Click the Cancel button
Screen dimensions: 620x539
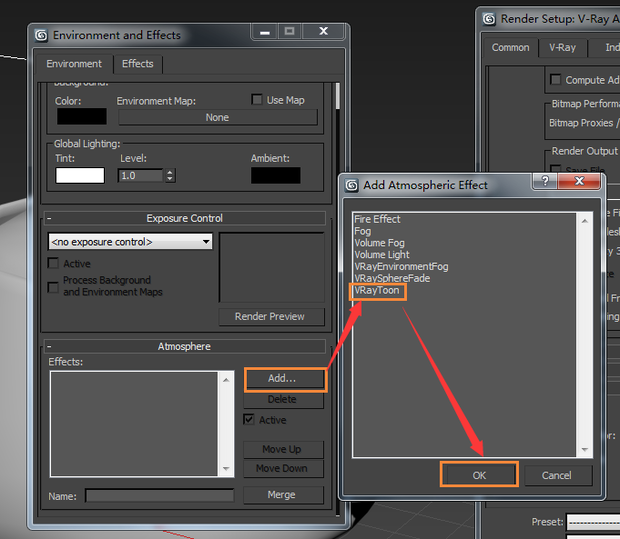tap(558, 475)
